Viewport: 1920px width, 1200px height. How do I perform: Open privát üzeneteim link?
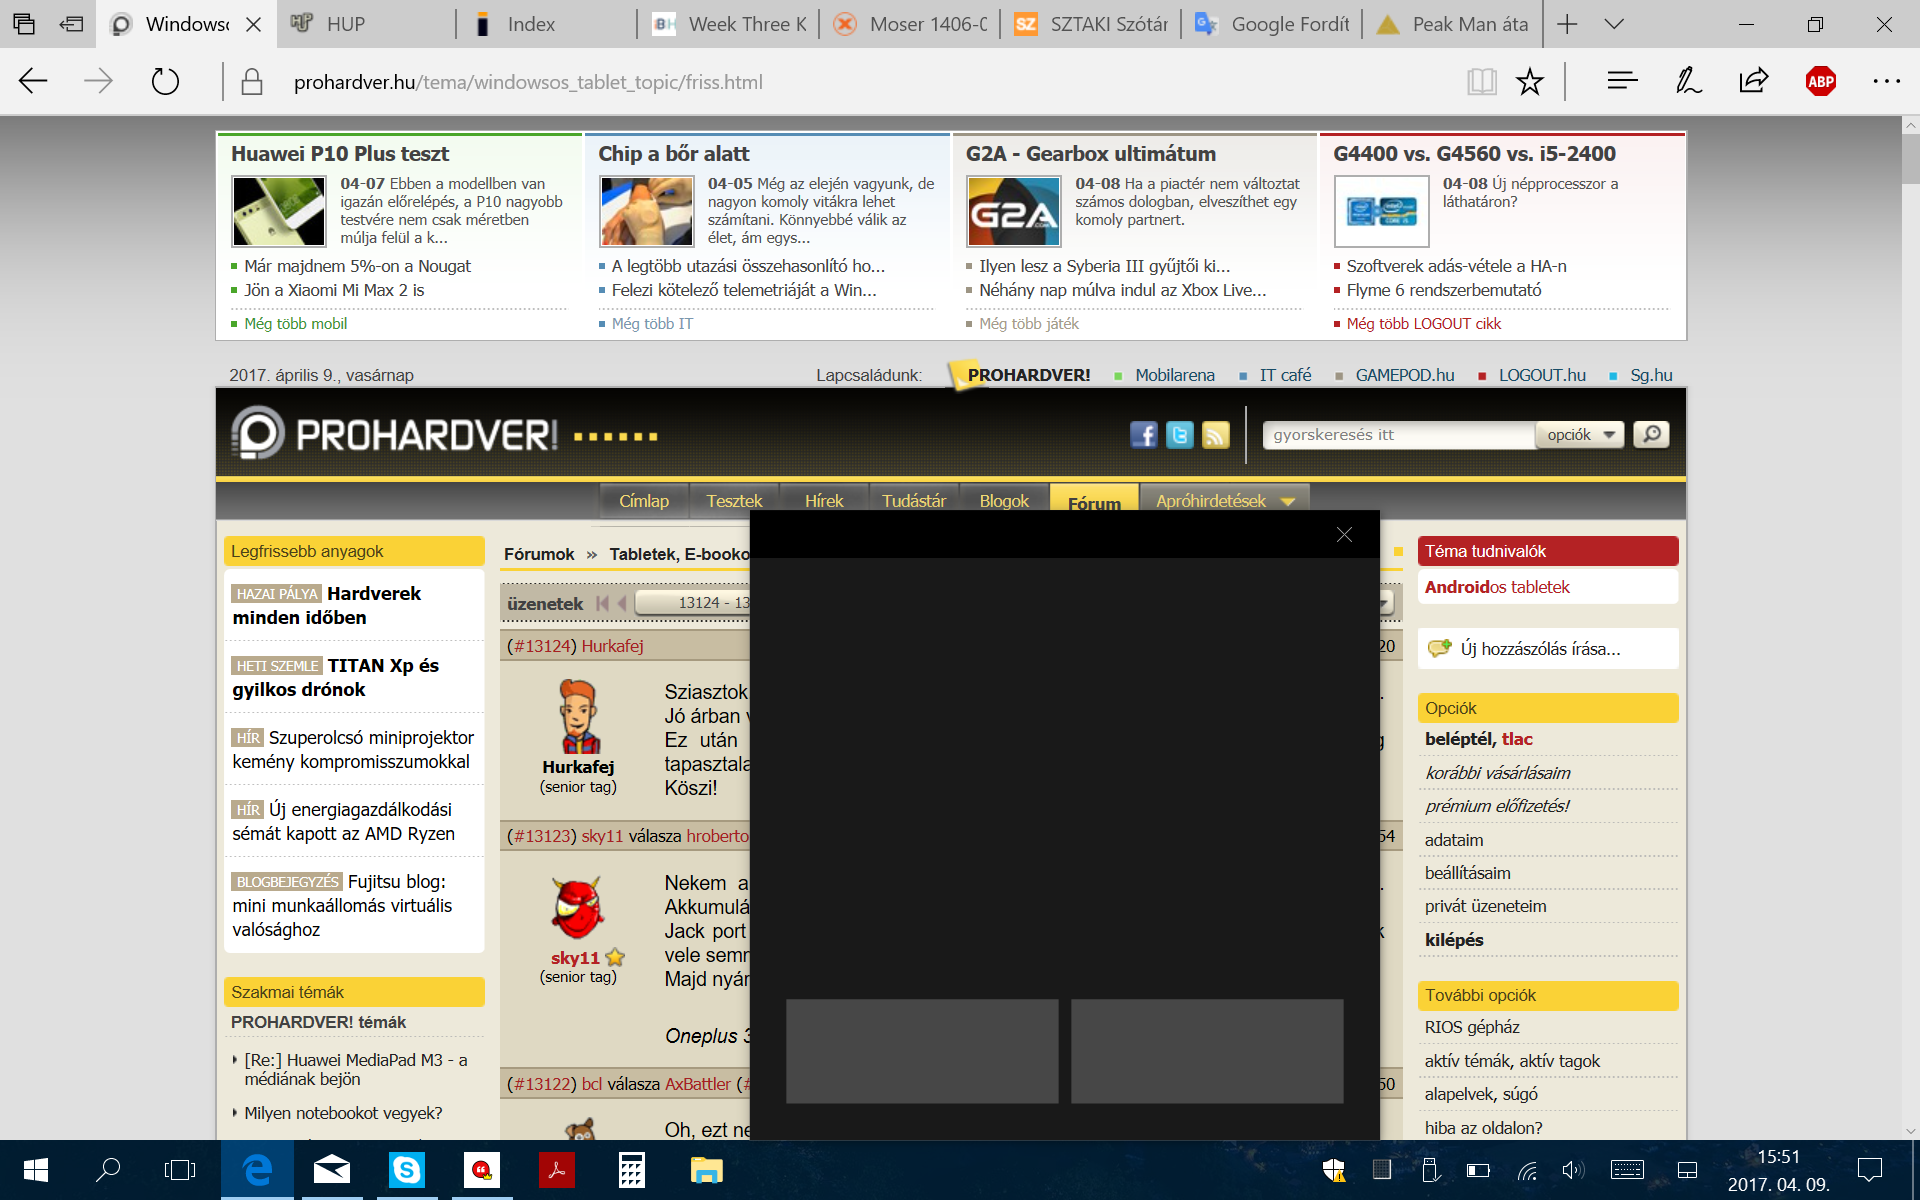click(1485, 906)
